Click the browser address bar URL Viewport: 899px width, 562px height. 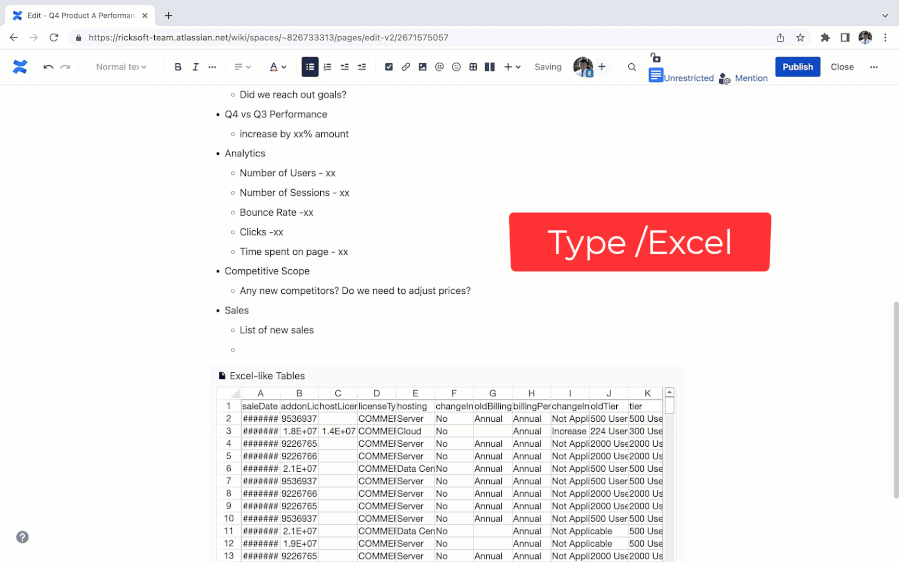[x=268, y=37]
